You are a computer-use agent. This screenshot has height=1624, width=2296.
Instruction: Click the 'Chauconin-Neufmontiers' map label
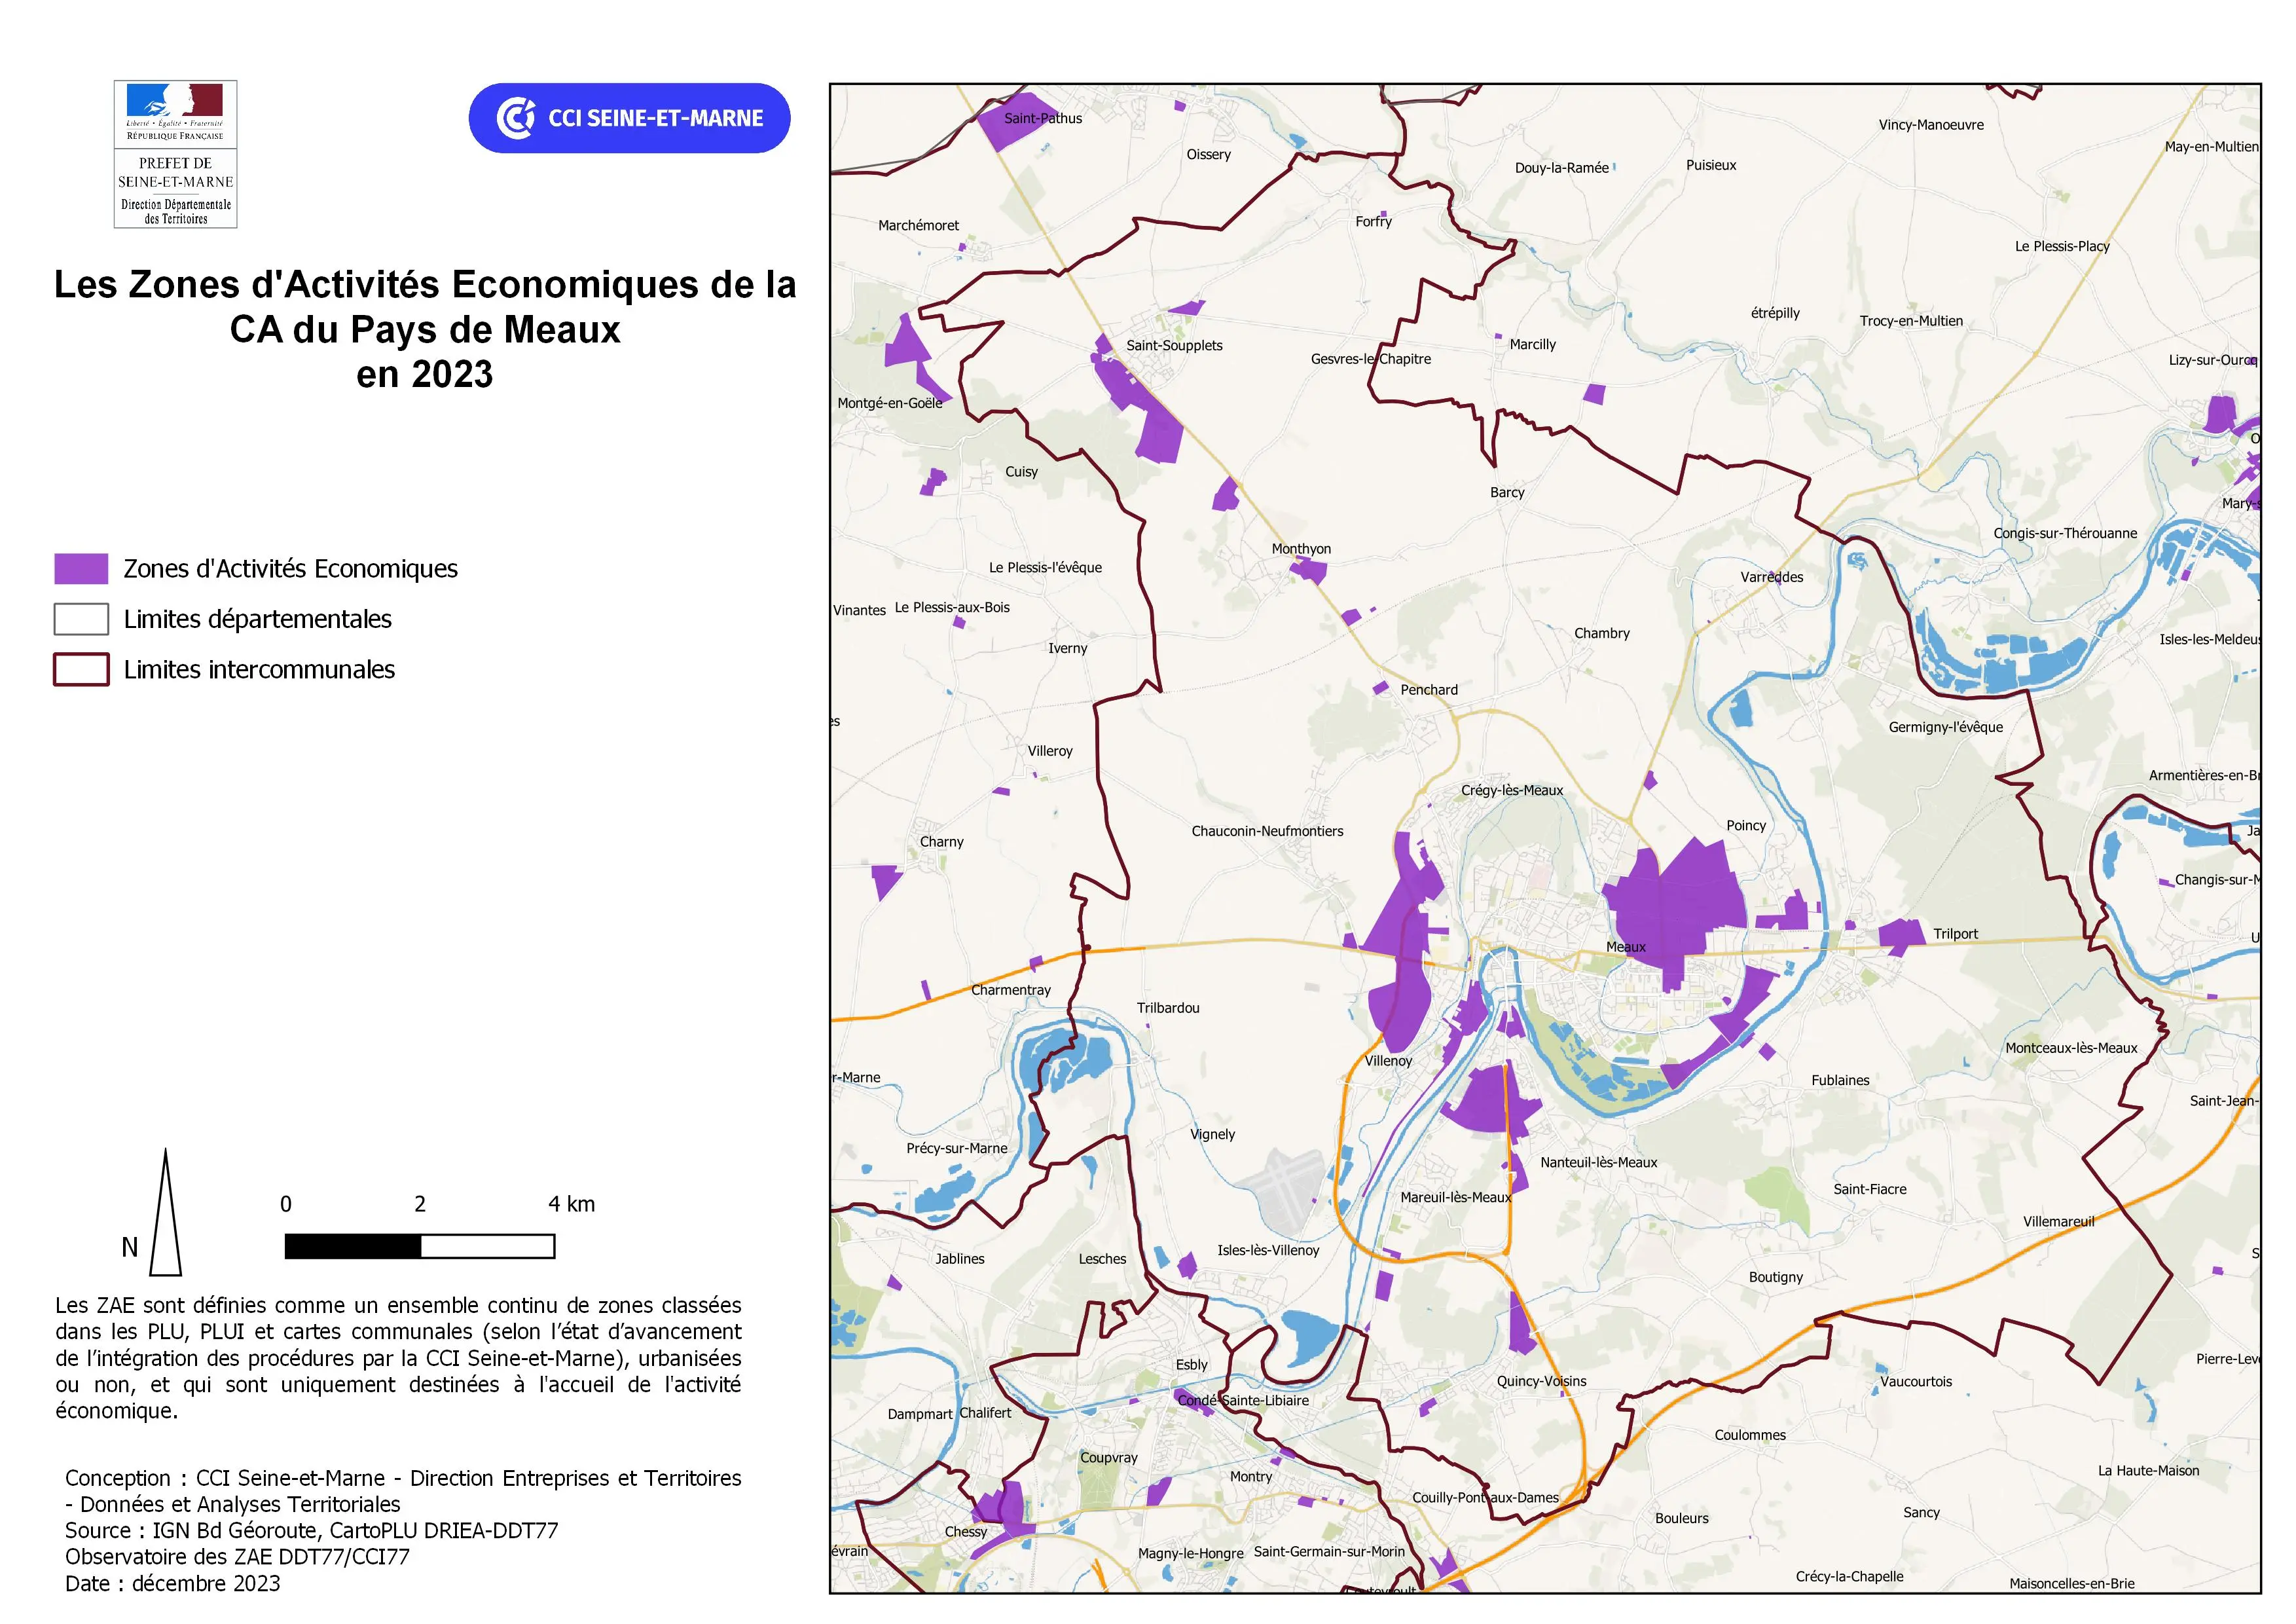(x=1267, y=831)
